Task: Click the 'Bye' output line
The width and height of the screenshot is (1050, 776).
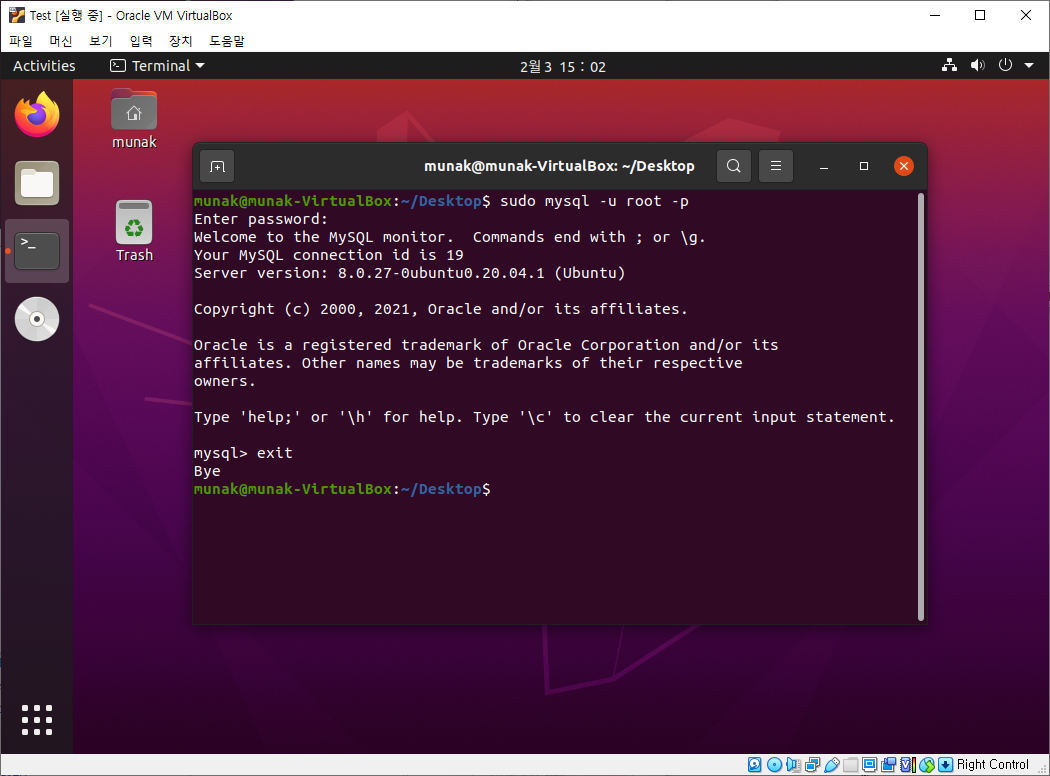Action: pyautogui.click(x=207, y=471)
